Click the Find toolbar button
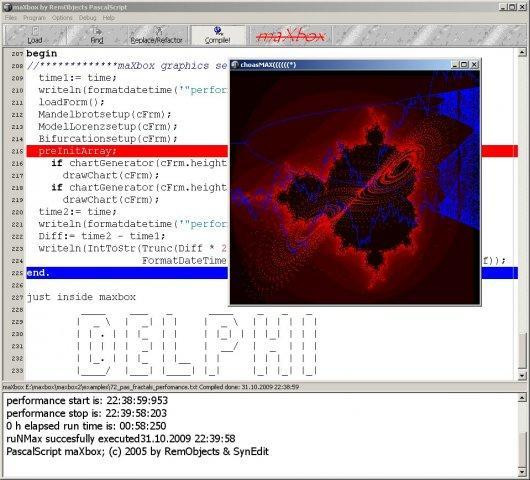This screenshot has height=480, width=530. pyautogui.click(x=97, y=35)
